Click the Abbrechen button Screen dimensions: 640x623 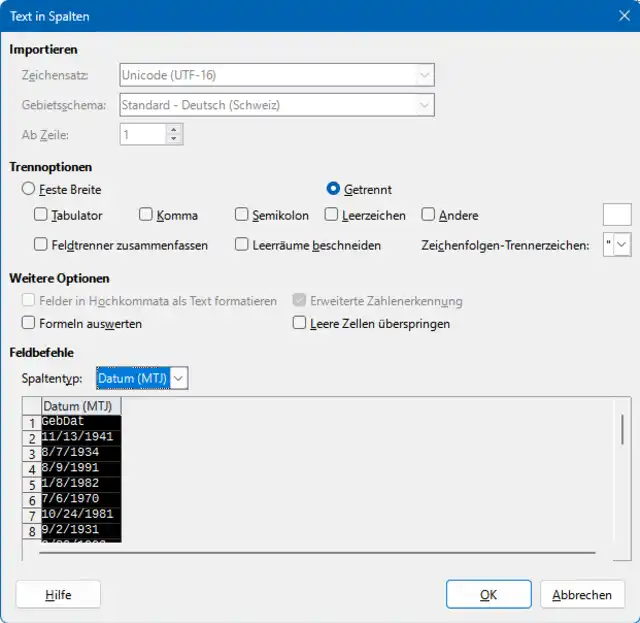point(581,595)
